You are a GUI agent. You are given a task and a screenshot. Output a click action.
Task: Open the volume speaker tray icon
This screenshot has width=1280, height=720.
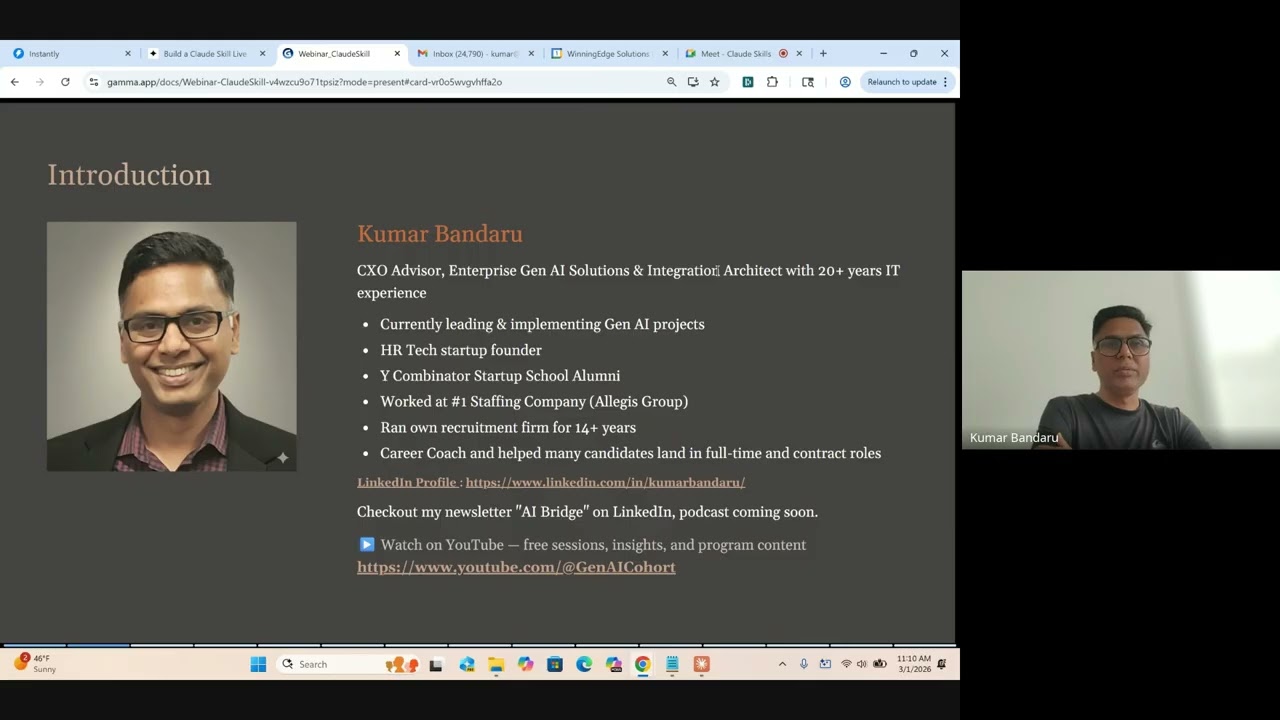click(862, 664)
